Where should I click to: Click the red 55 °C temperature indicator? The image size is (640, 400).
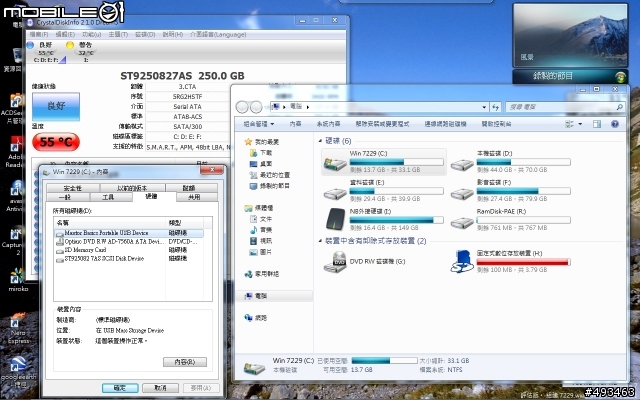point(56,142)
